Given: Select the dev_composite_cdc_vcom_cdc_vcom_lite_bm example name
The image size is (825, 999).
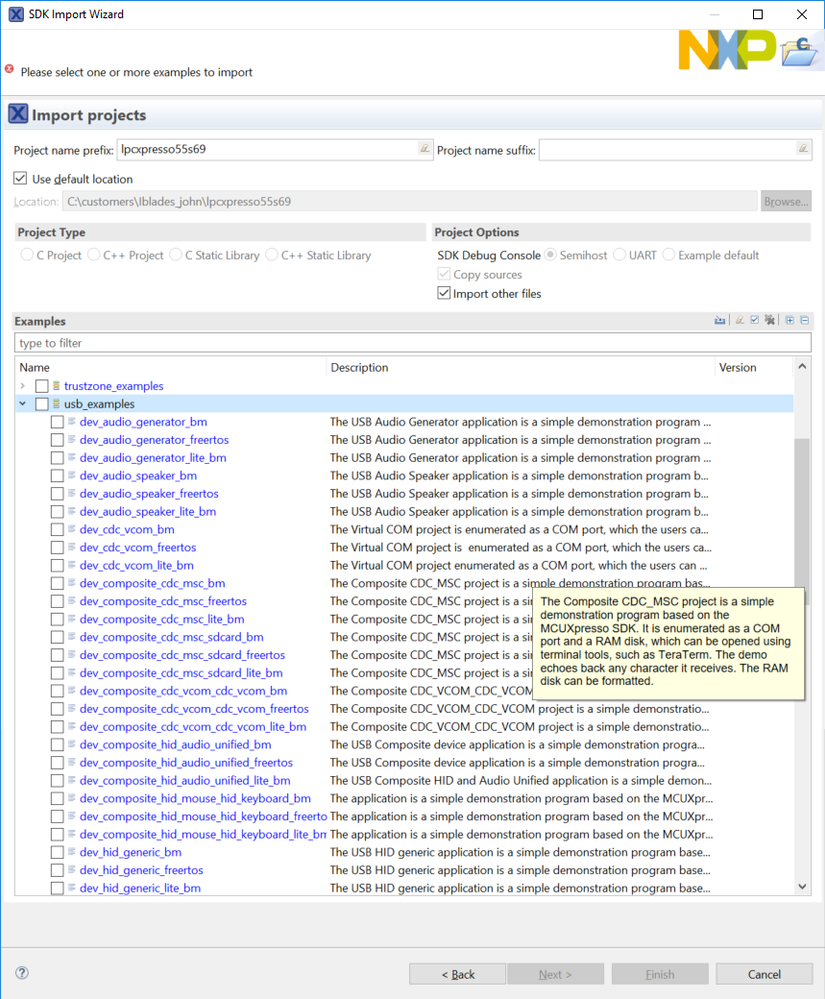Looking at the screenshot, I should pos(193,727).
